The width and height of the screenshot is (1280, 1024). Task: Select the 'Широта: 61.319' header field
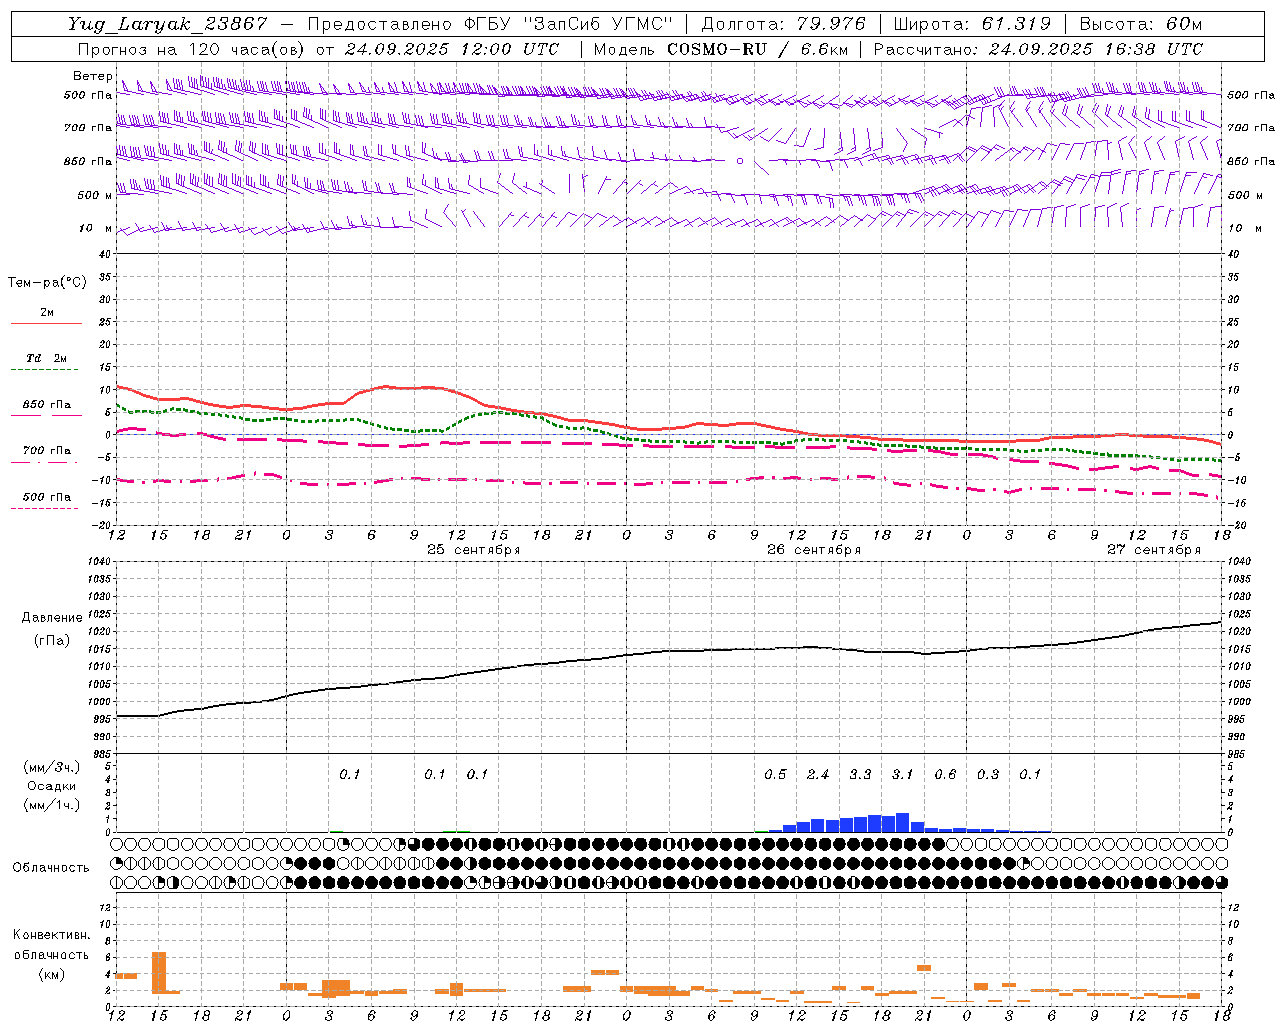[972, 24]
